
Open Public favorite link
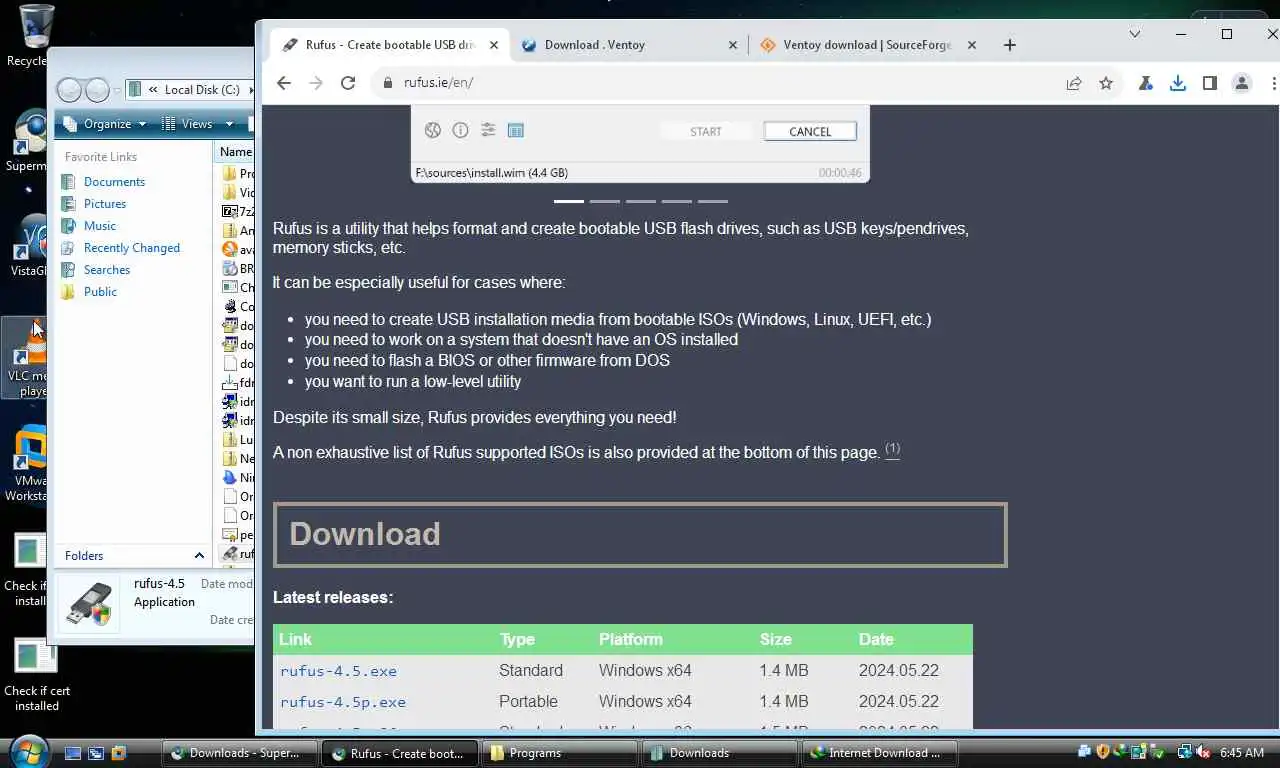pos(100,292)
